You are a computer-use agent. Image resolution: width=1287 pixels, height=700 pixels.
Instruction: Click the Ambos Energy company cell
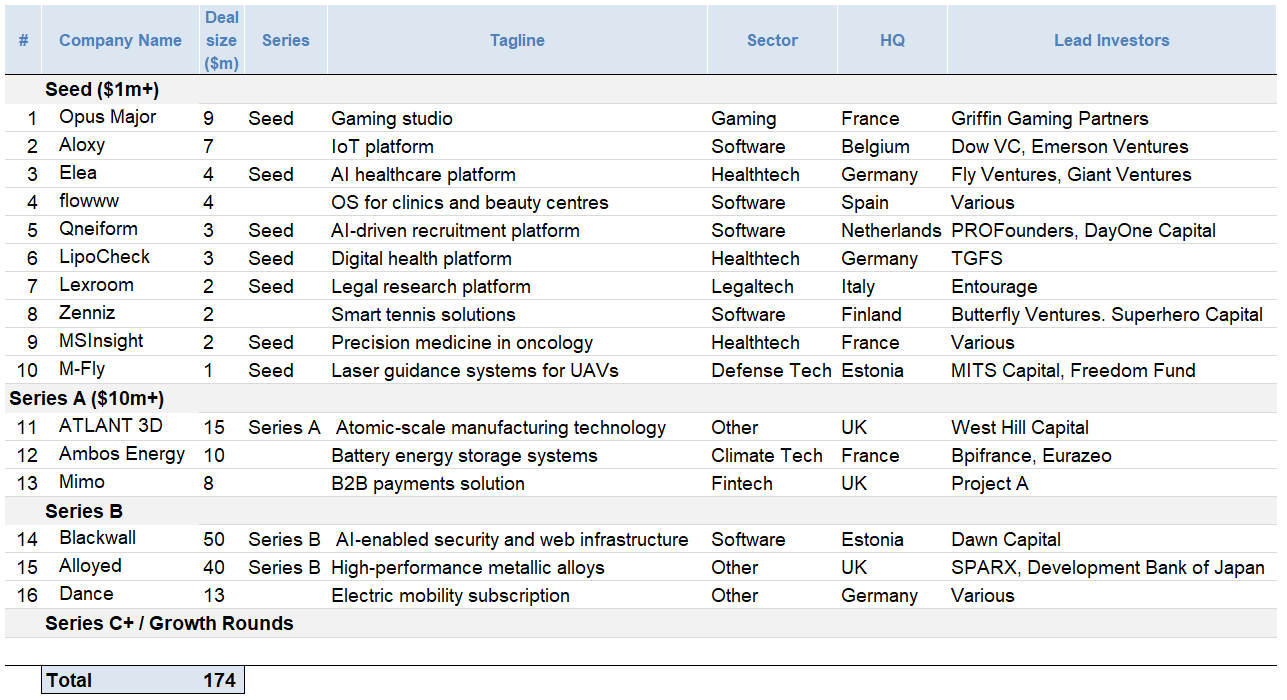[x=122, y=454]
